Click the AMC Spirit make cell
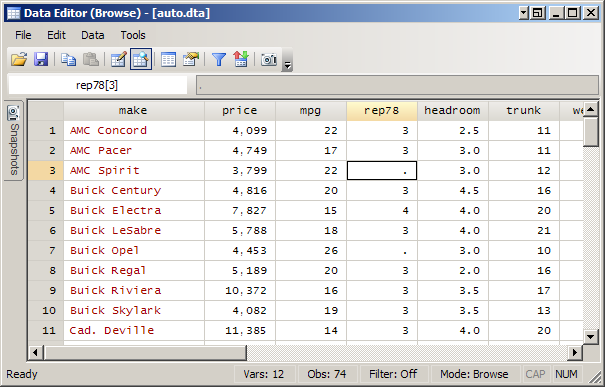This screenshot has width=605, height=387. (134, 171)
